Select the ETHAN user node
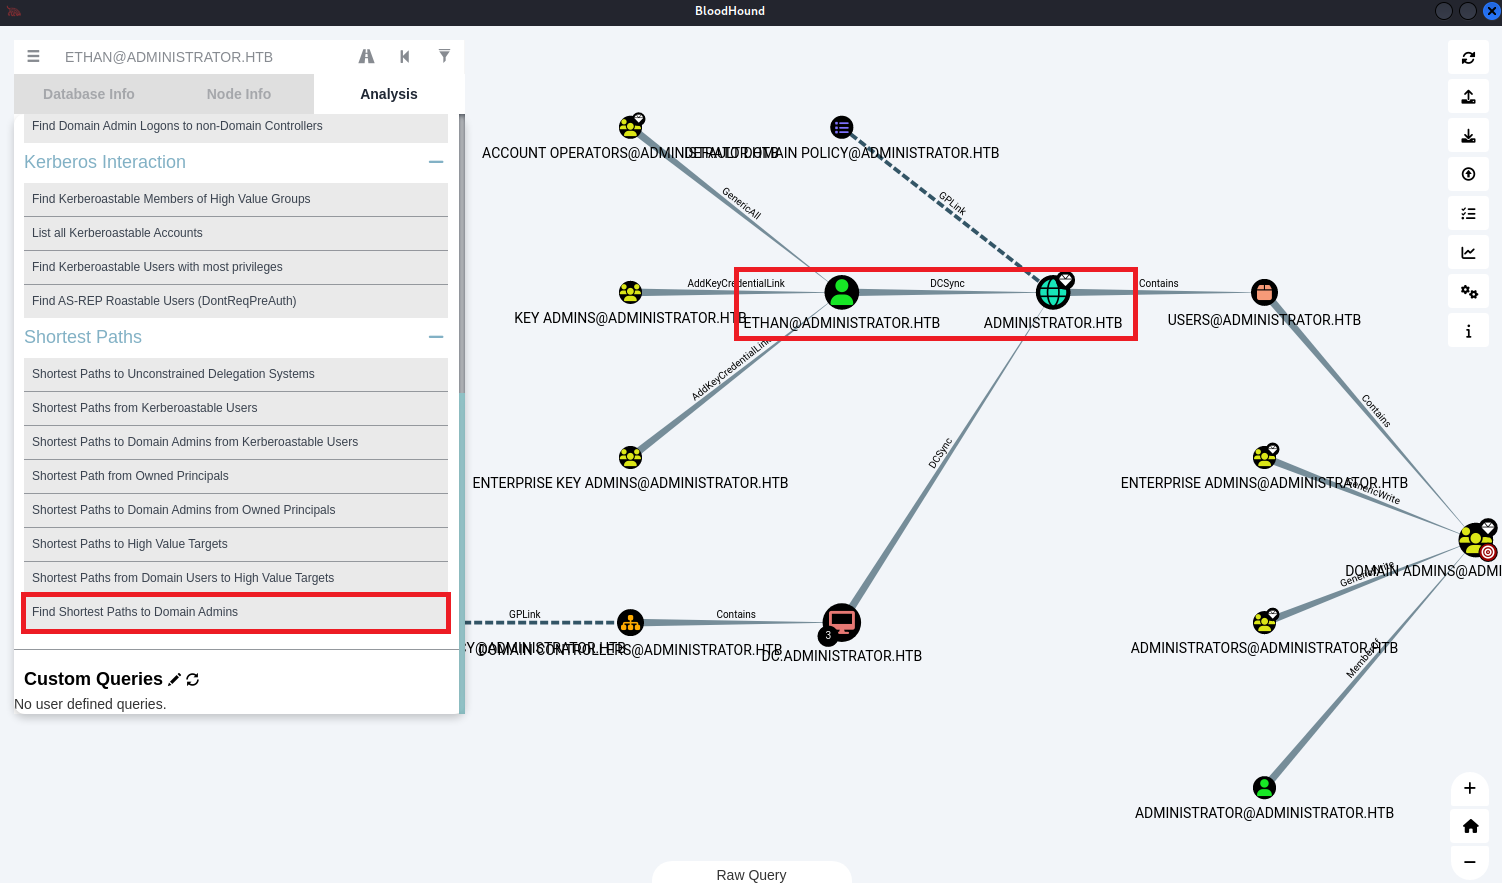1502x883 pixels. 842,292
